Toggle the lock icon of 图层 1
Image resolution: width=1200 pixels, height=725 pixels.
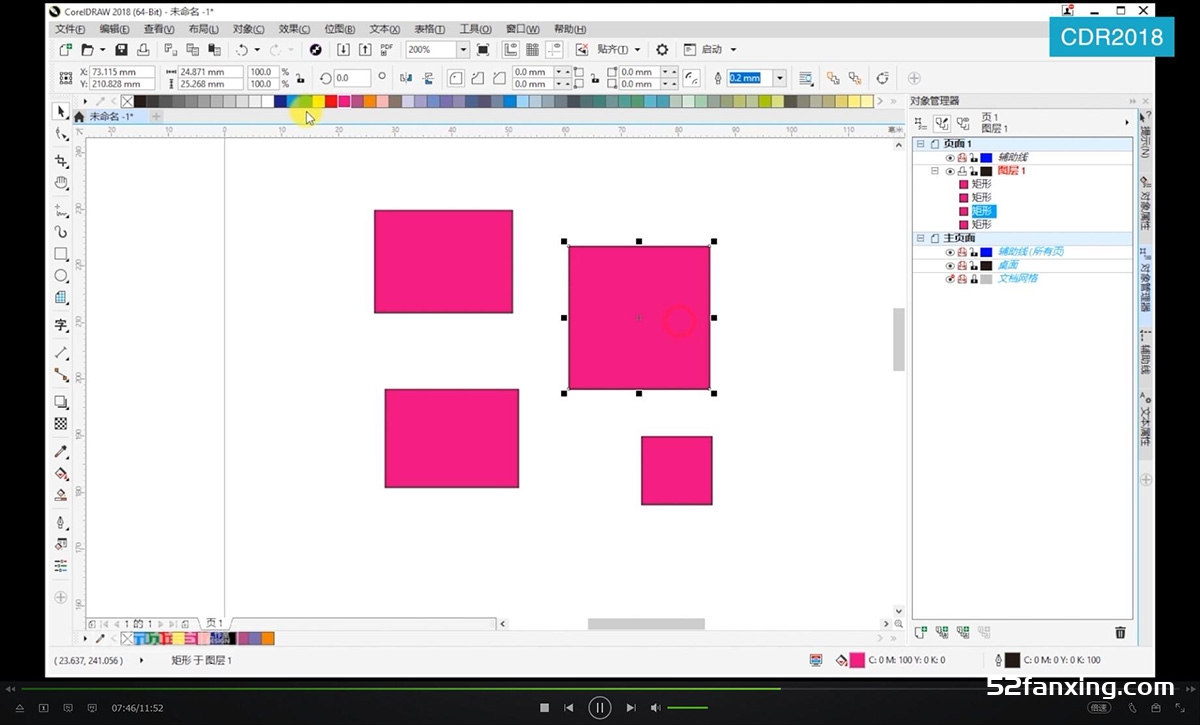[973, 171]
